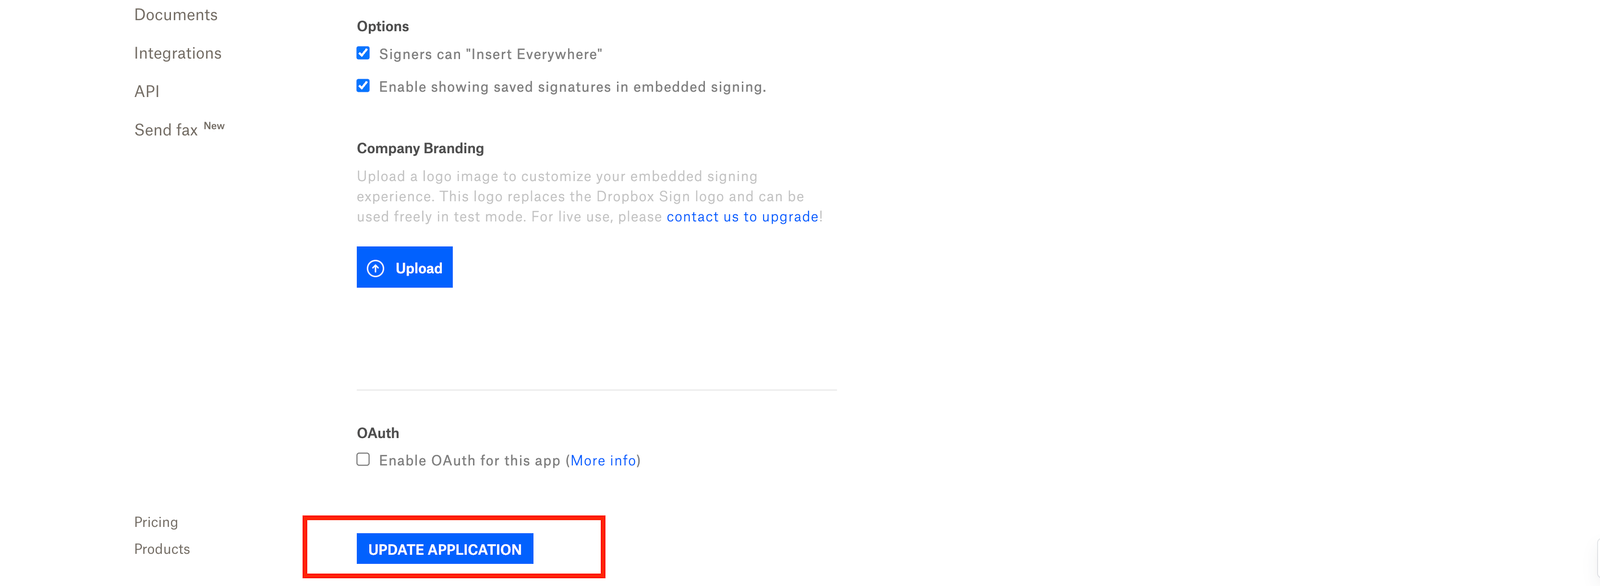Click the divider area below the Upload button
The image size is (1600, 586).
(596, 389)
